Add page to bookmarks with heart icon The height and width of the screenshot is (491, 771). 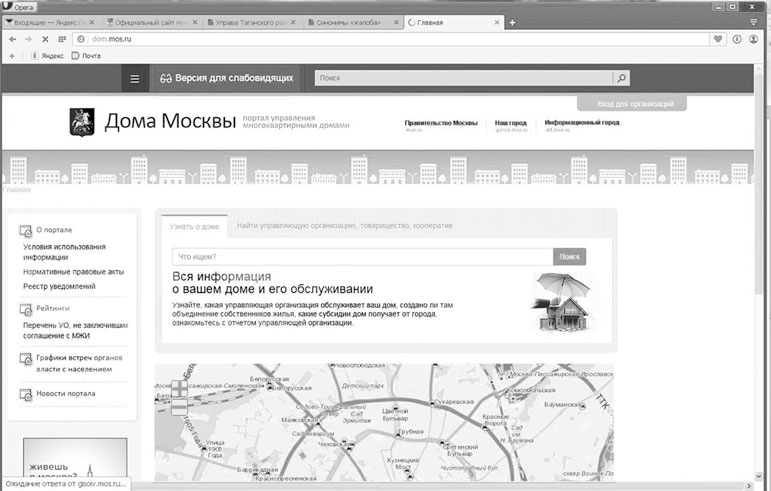[x=718, y=39]
